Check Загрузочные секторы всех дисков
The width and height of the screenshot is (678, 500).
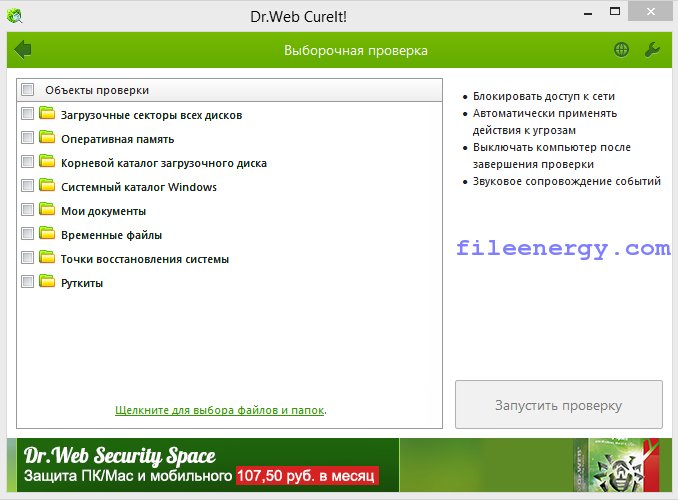point(27,114)
